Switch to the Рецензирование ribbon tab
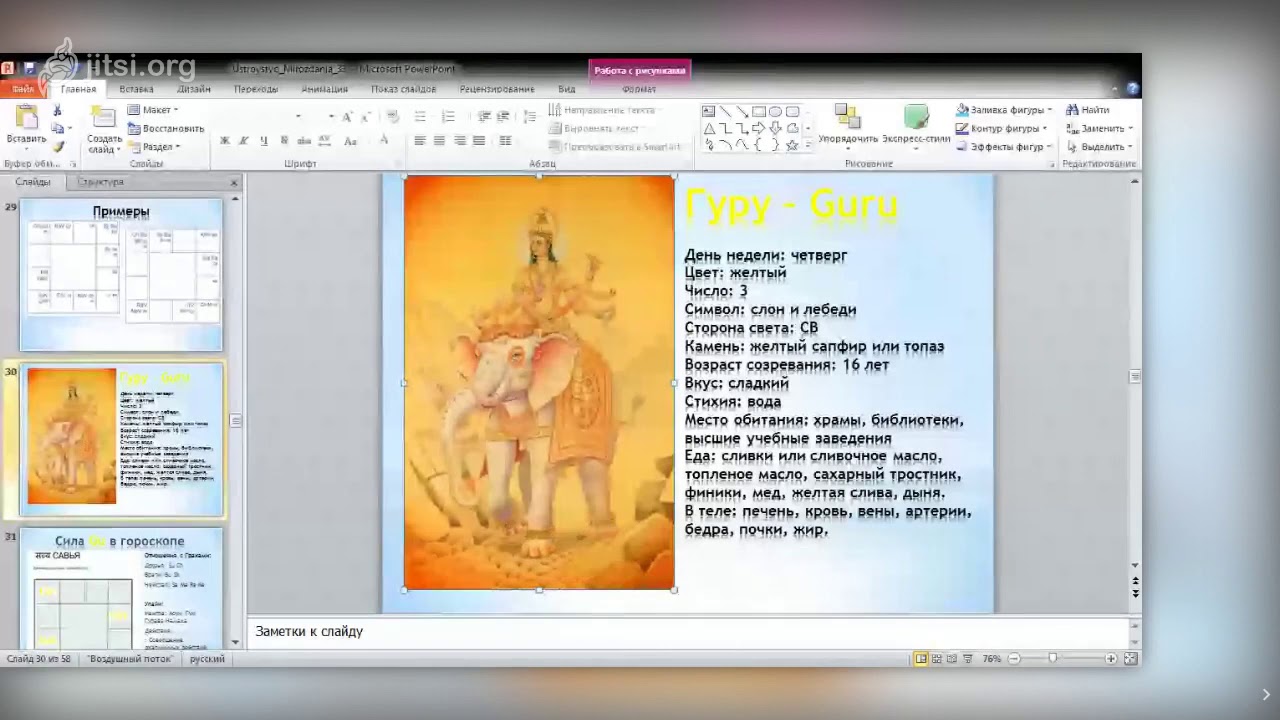The width and height of the screenshot is (1280, 720). (497, 89)
